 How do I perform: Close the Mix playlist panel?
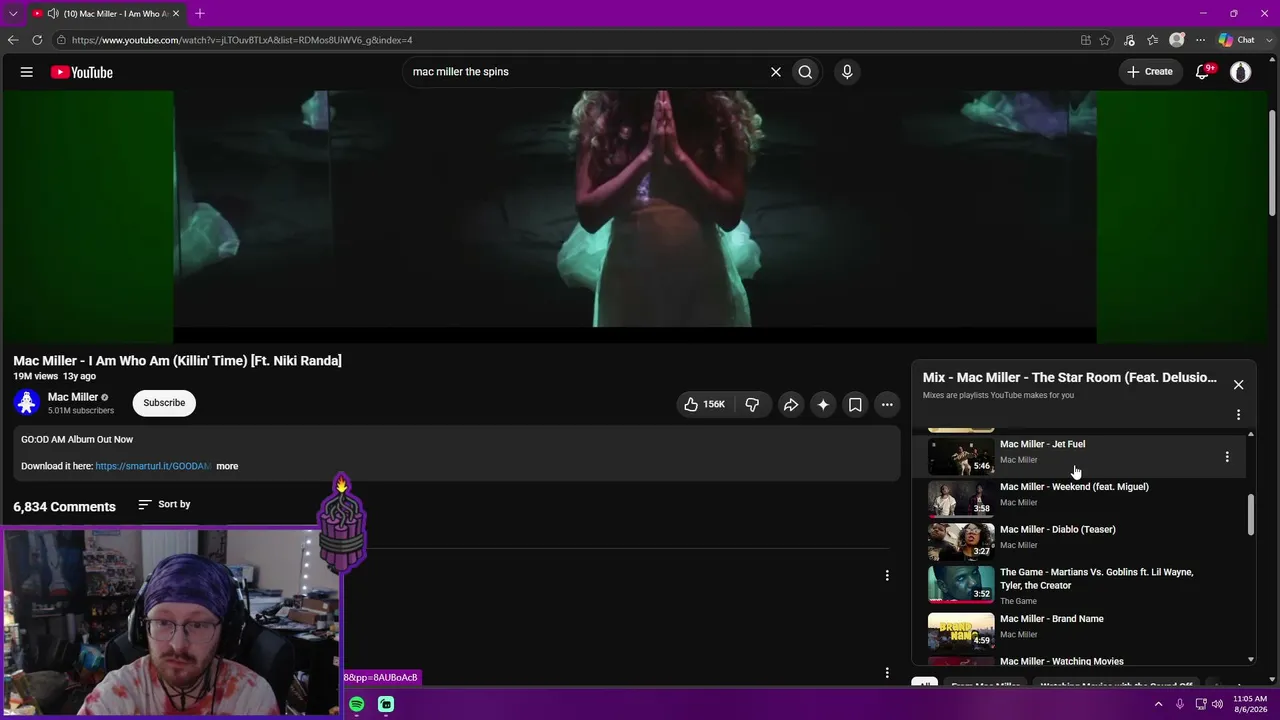click(1238, 385)
